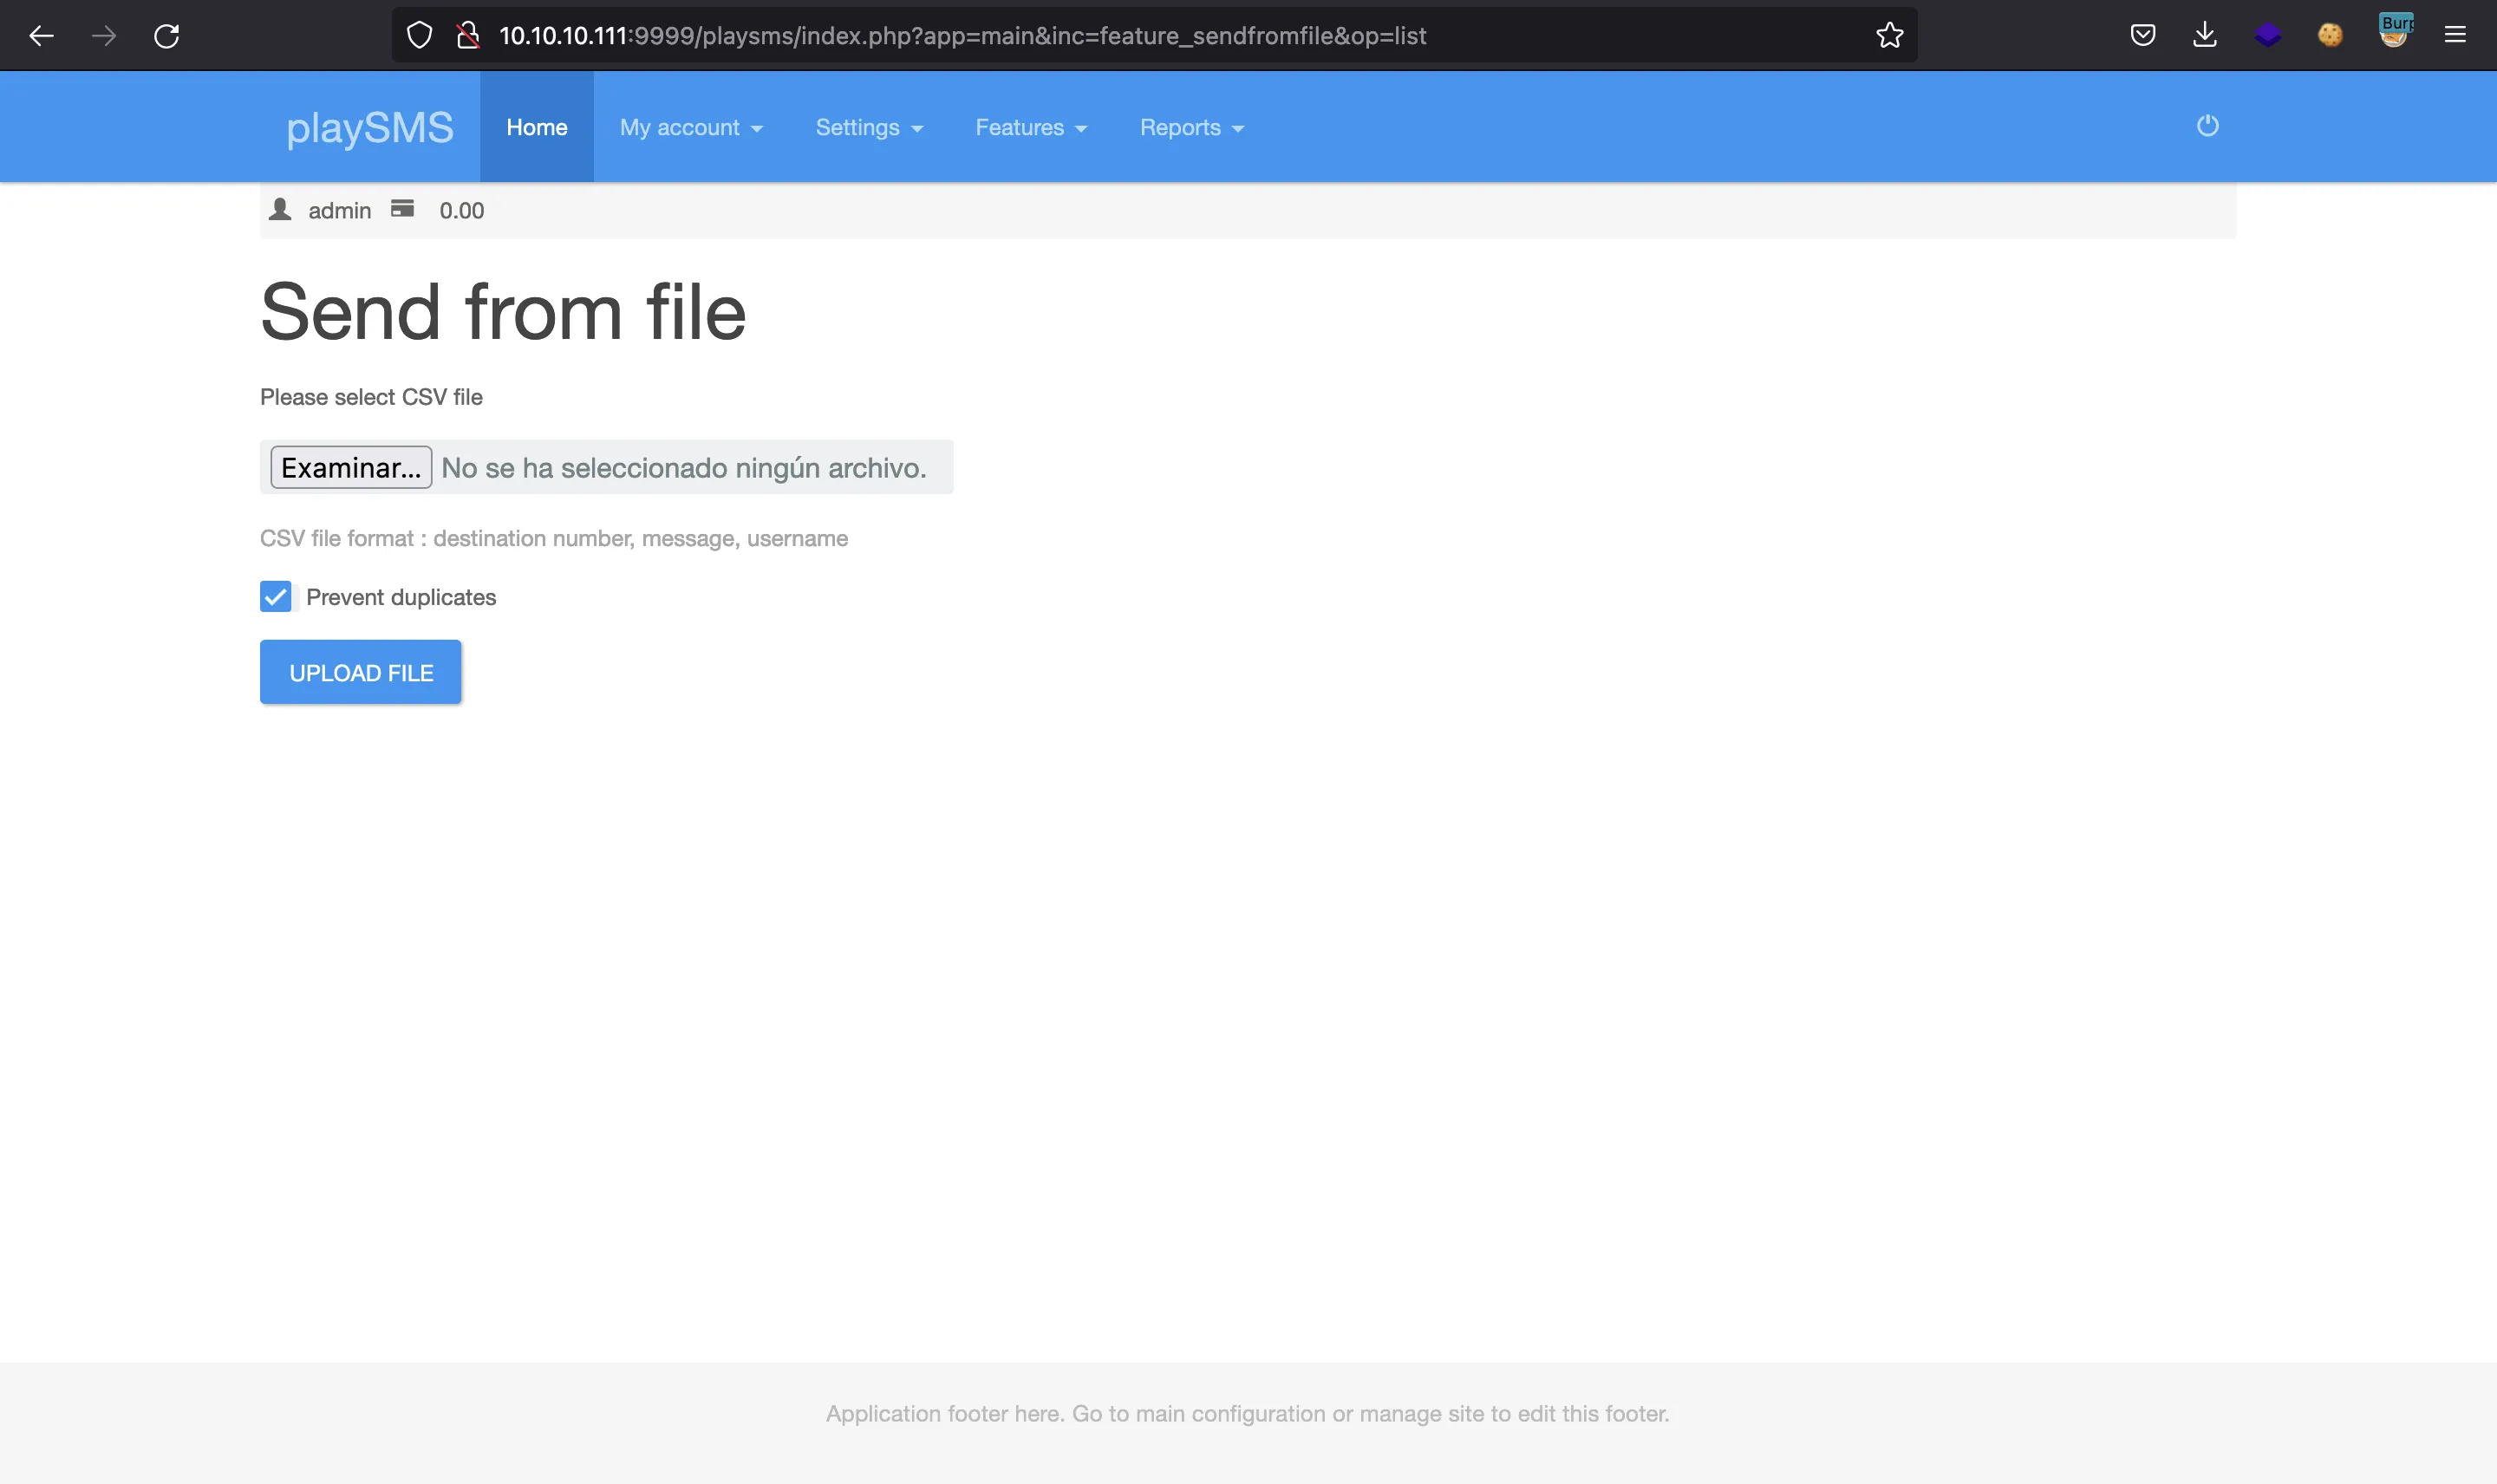2497x1484 pixels.
Task: Click the browser download icon
Action: (2206, 36)
